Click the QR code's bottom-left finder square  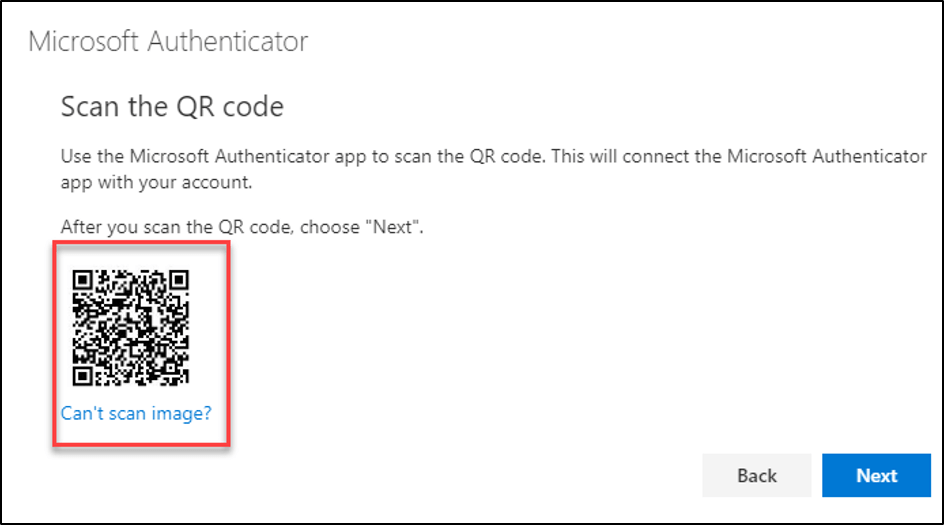coord(85,373)
